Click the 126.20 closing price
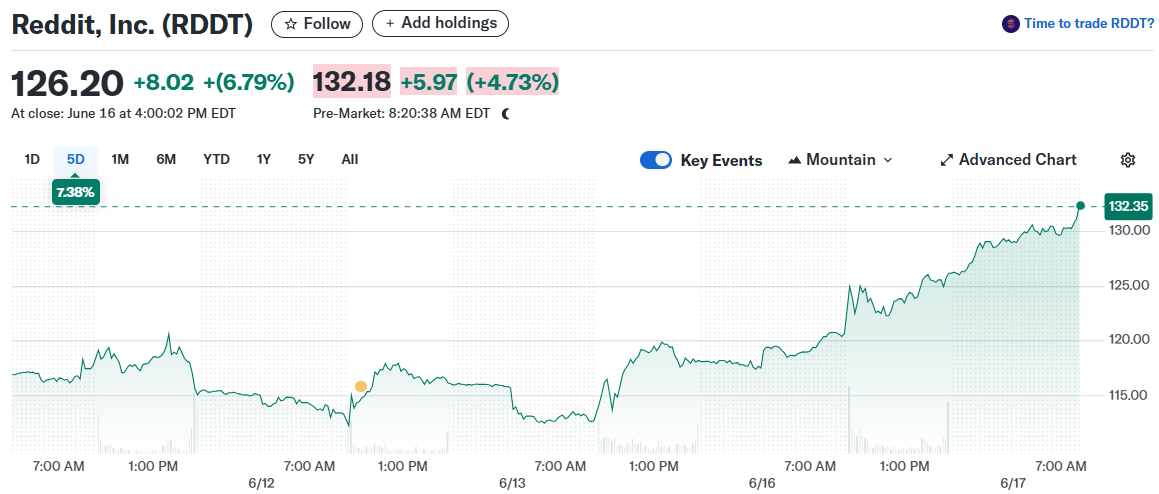 tap(67, 83)
